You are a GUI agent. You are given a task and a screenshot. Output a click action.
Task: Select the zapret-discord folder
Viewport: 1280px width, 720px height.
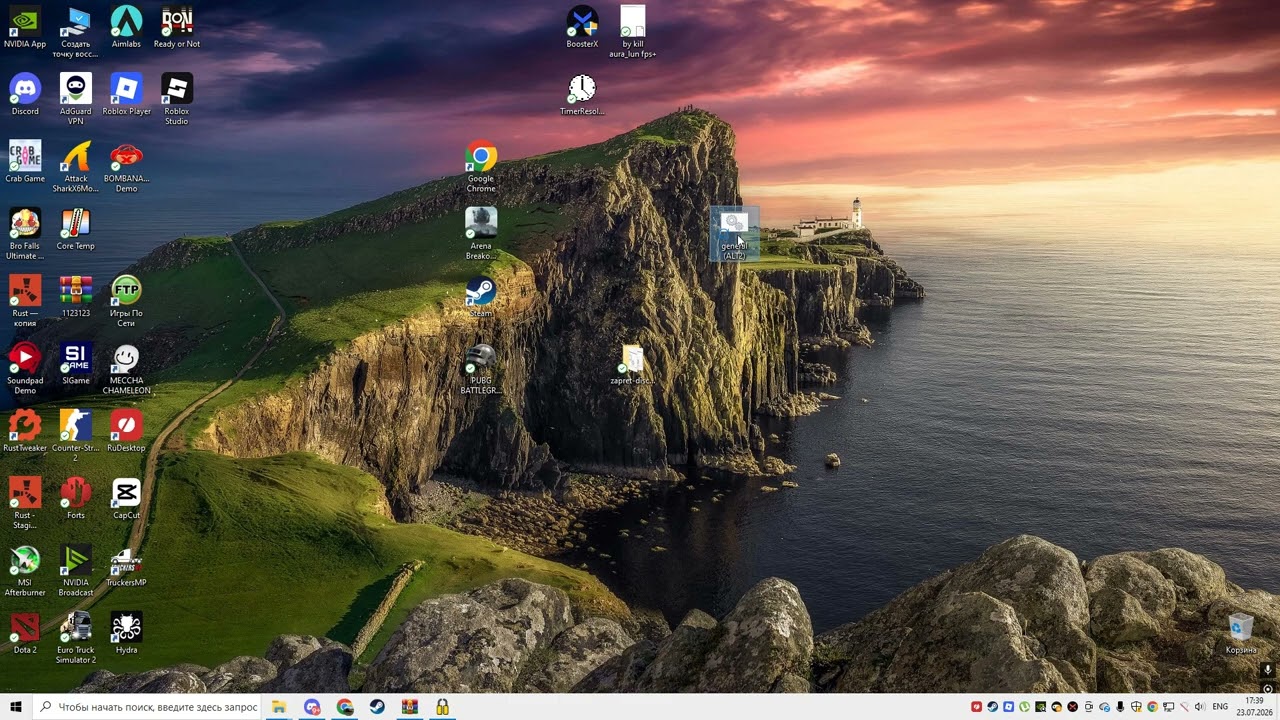coord(633,362)
